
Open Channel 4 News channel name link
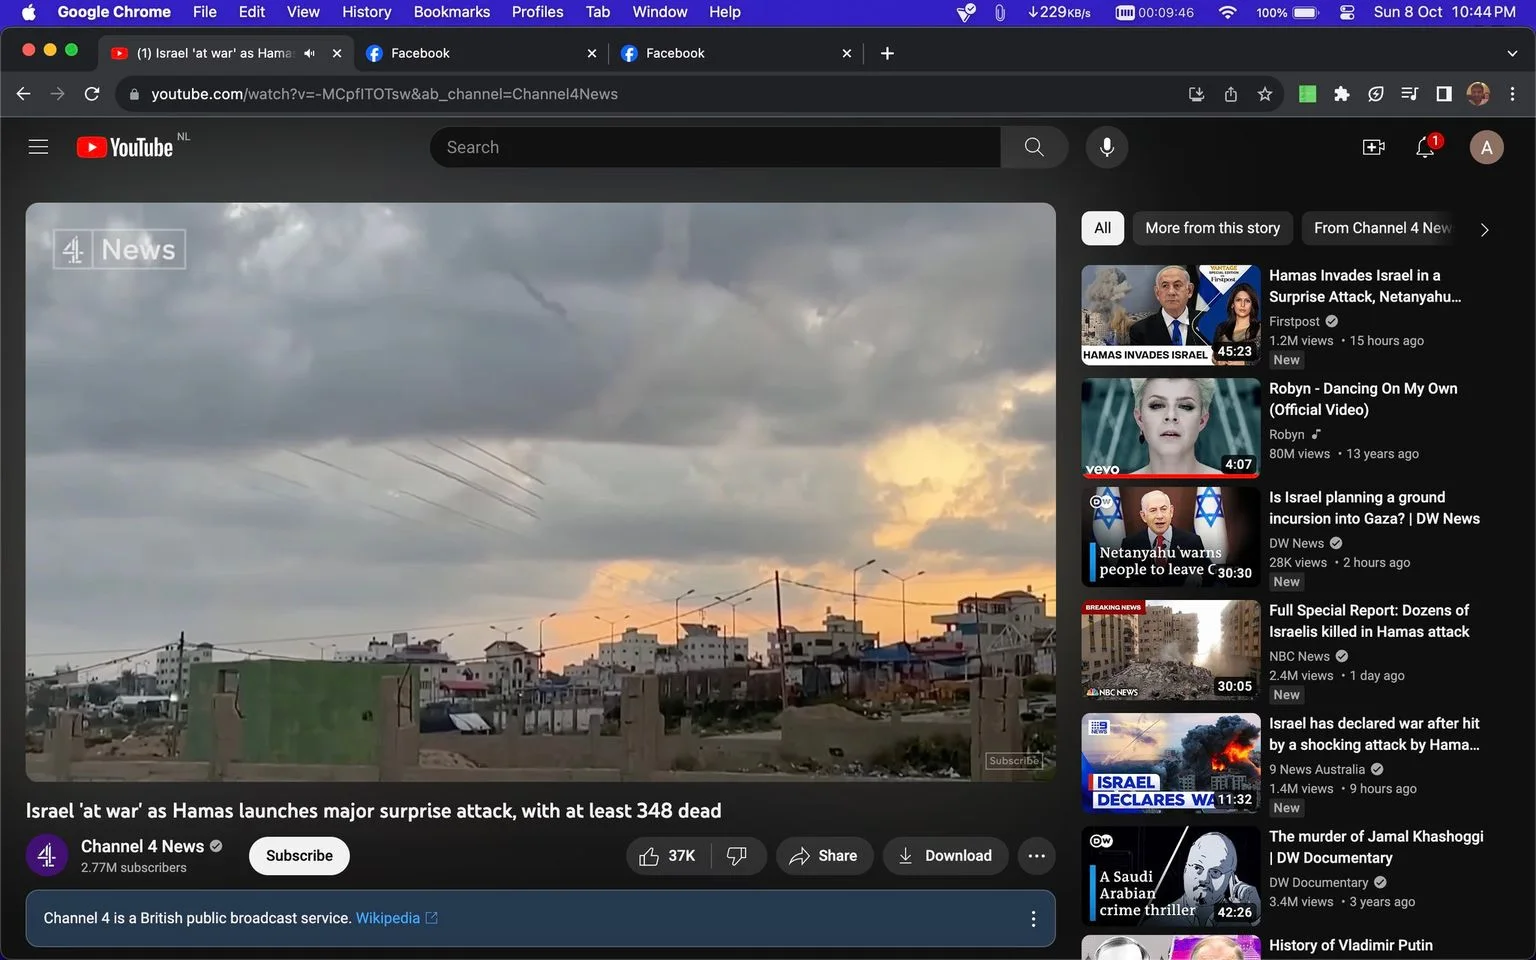[x=142, y=846]
